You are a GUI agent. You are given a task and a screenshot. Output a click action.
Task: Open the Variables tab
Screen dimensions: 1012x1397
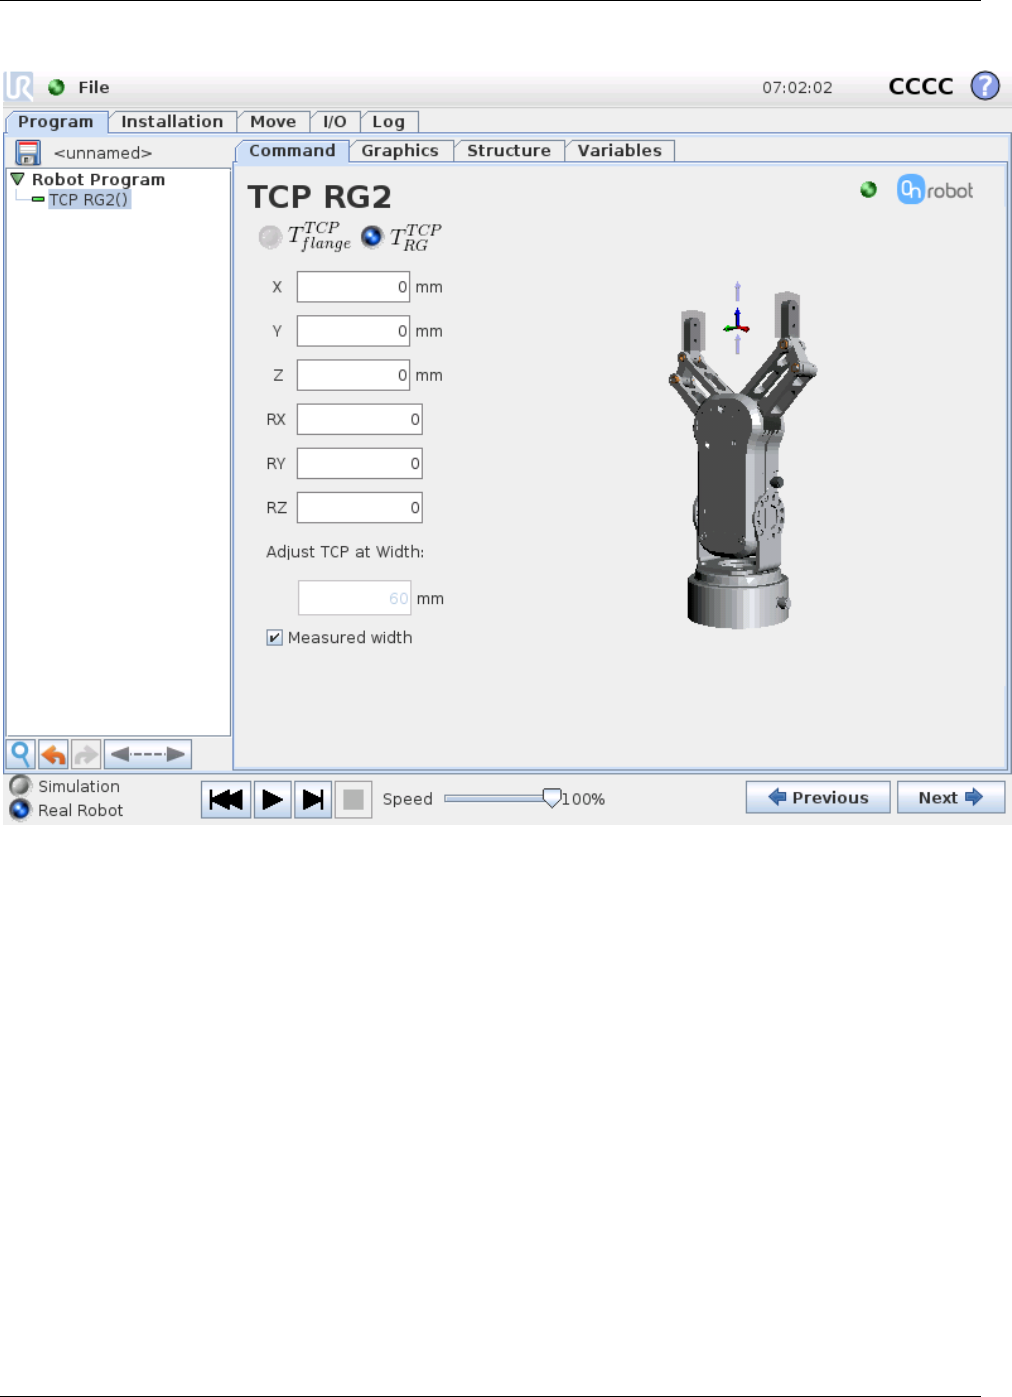click(x=619, y=151)
